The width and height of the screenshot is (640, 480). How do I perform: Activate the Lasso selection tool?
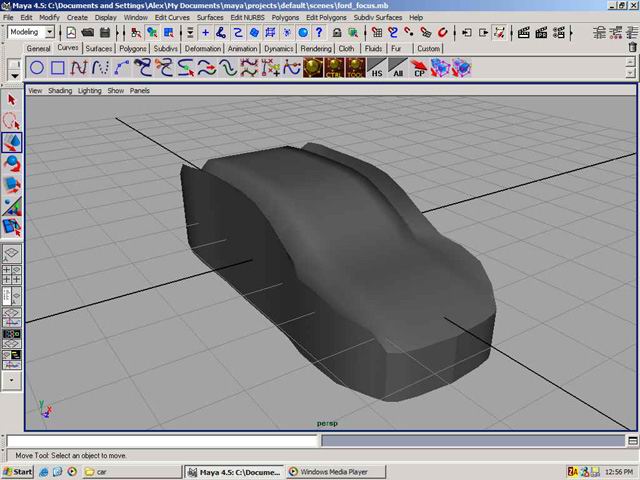[x=12, y=120]
